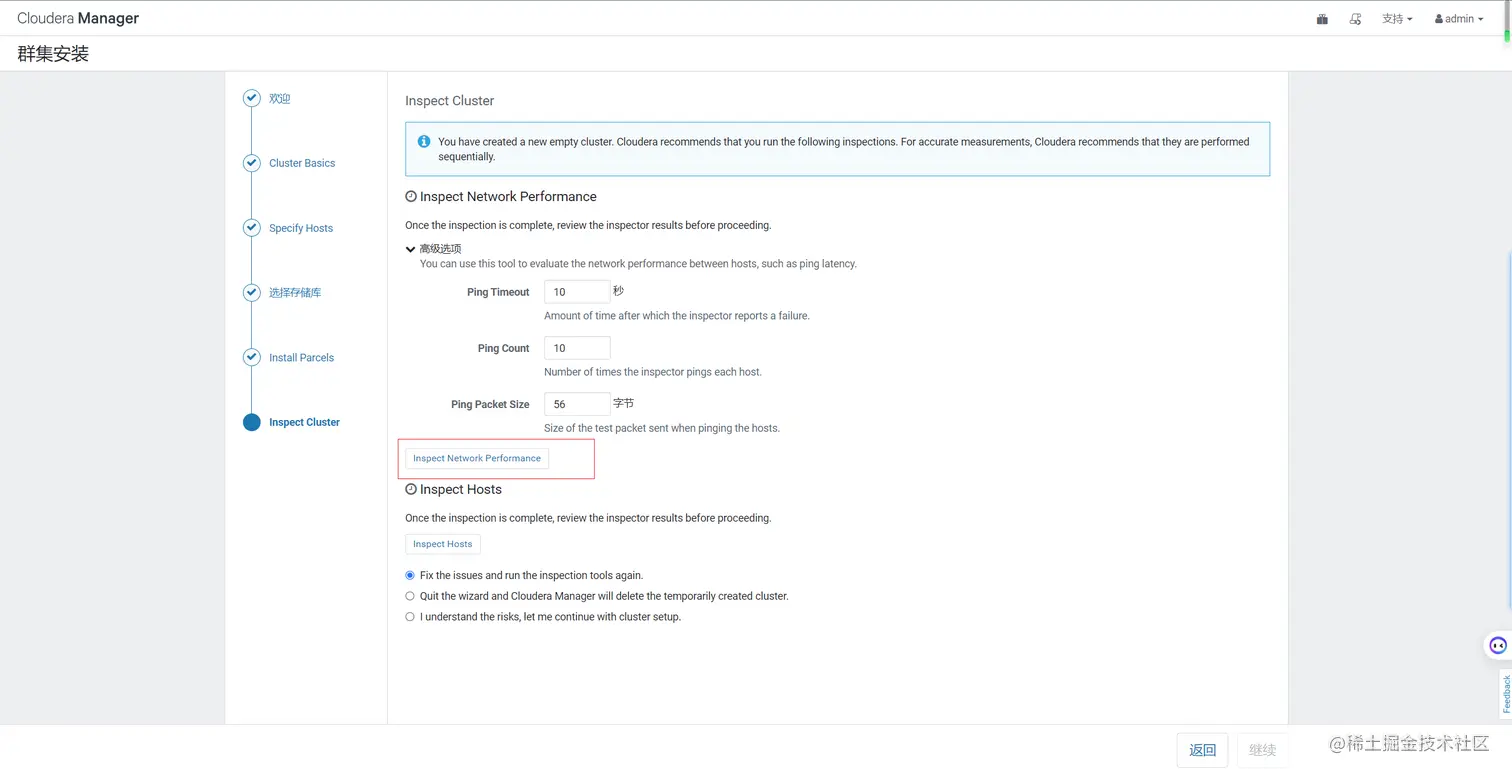The image size is (1512, 776).
Task: Click the Ping Timeout label
Action: [x=498, y=292]
